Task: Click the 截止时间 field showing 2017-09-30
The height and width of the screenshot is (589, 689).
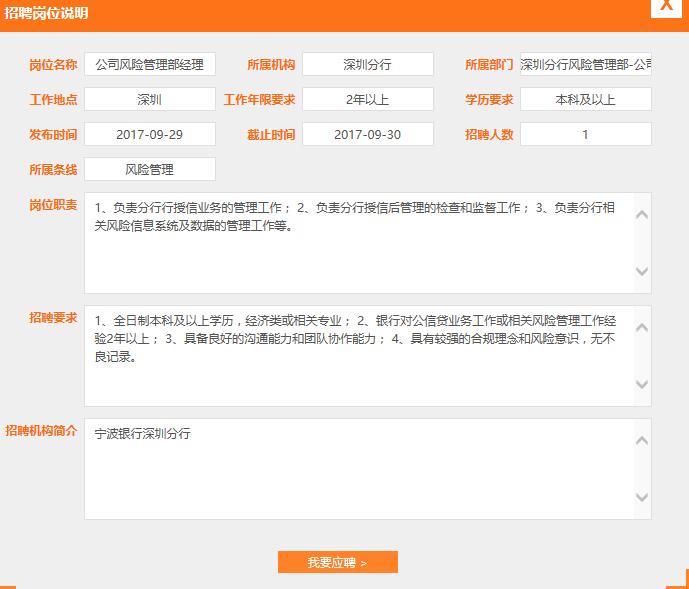Action: pos(367,134)
